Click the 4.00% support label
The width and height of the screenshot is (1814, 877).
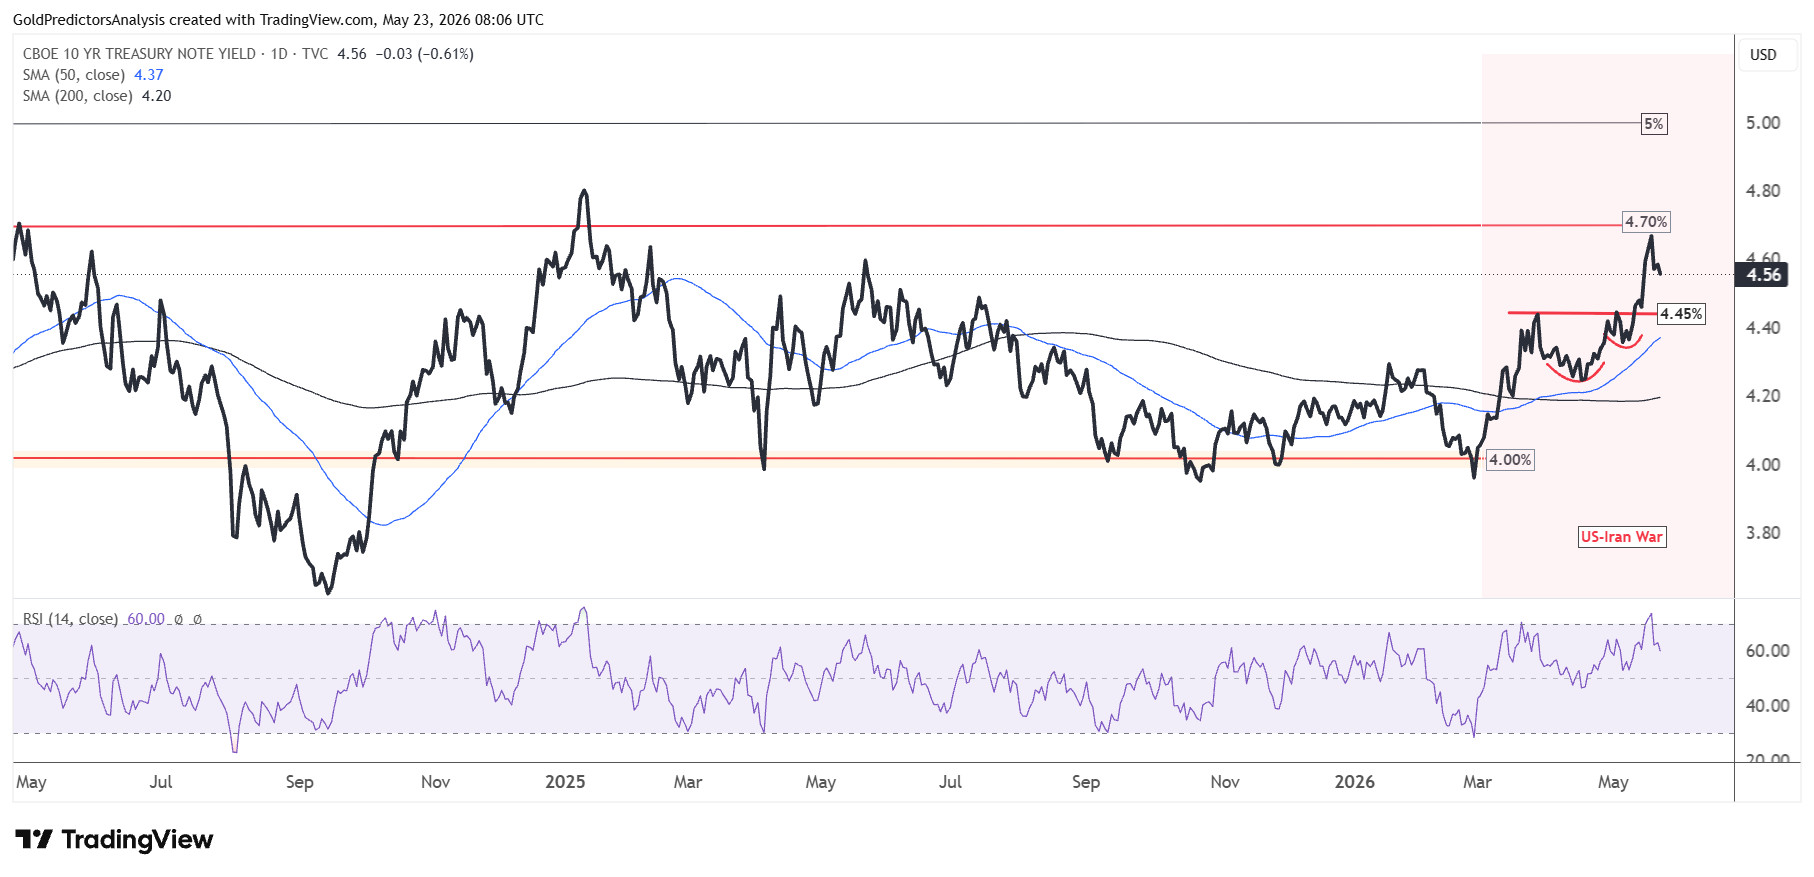point(1510,460)
